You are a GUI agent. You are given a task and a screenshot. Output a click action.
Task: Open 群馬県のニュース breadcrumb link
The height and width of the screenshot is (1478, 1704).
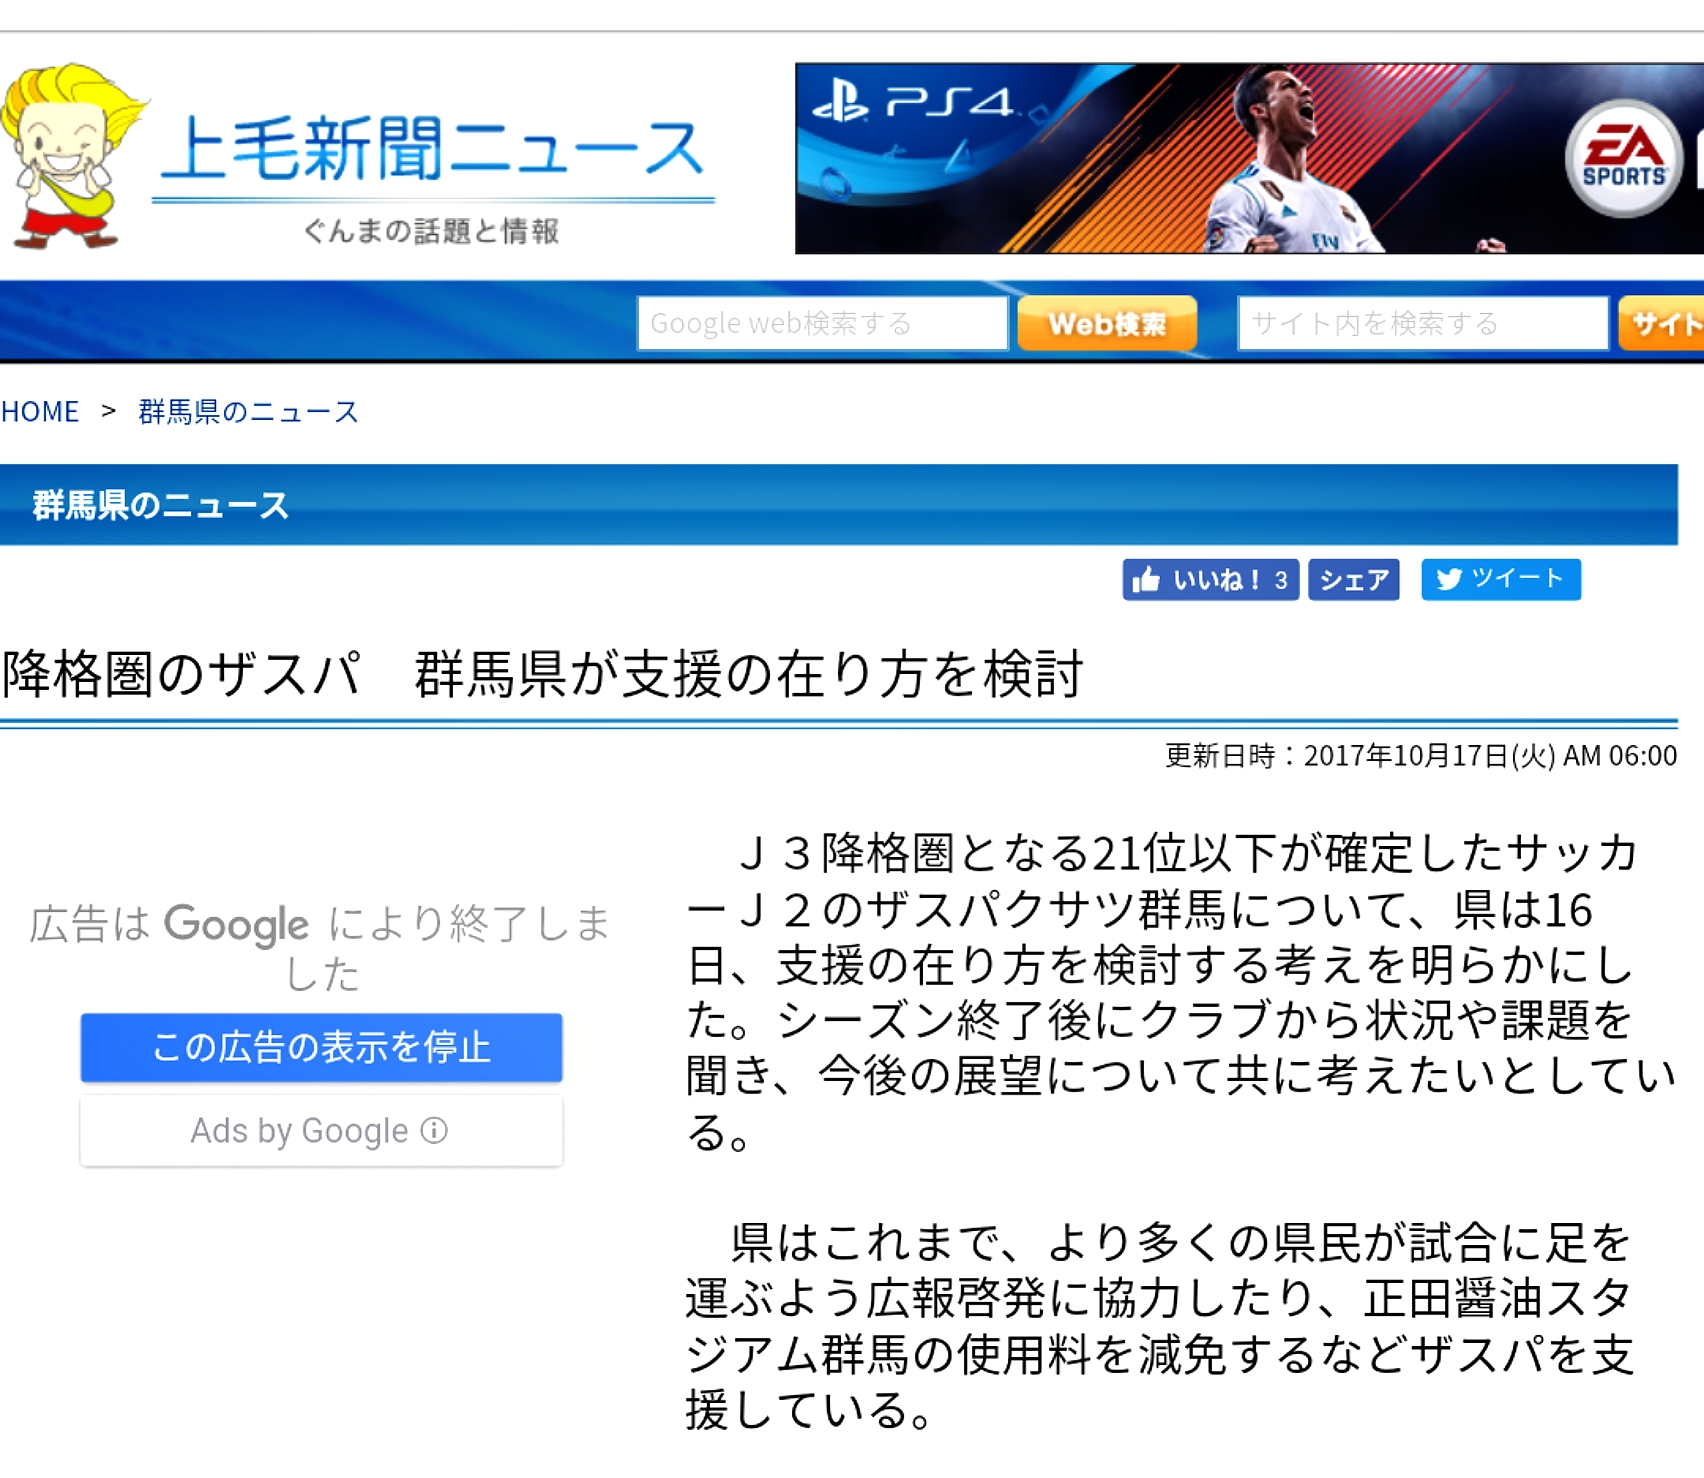tap(248, 412)
